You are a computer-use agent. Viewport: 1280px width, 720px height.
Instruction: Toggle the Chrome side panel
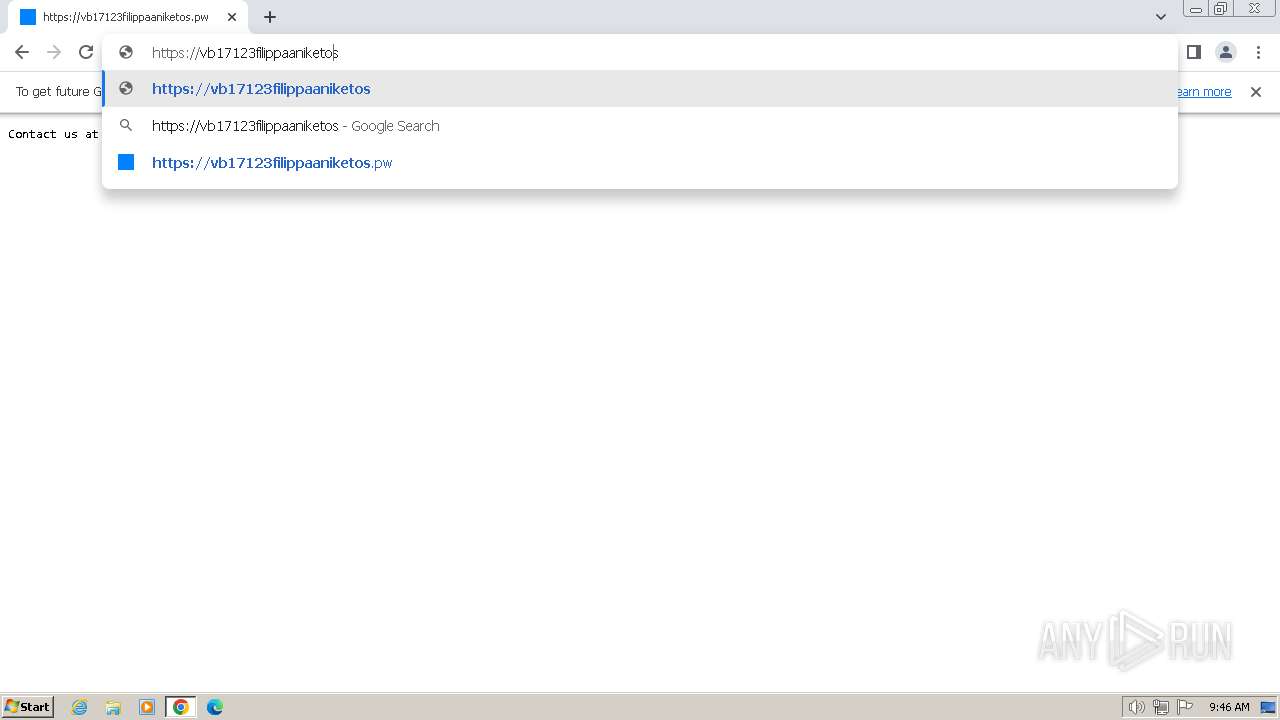pos(1193,52)
